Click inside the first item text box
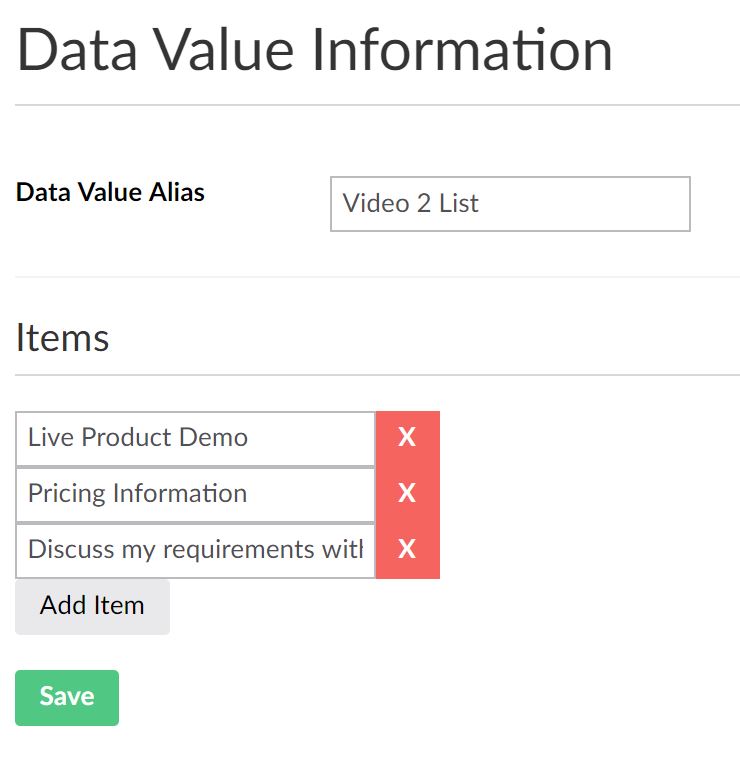 [x=196, y=439]
